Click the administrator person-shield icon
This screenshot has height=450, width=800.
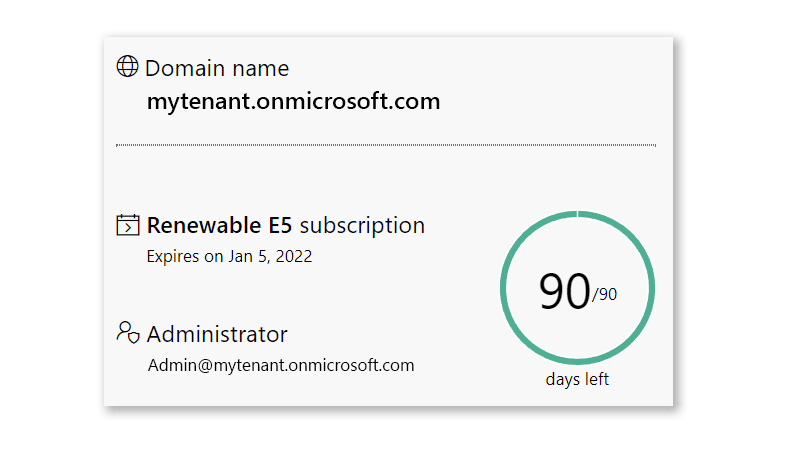[127, 332]
